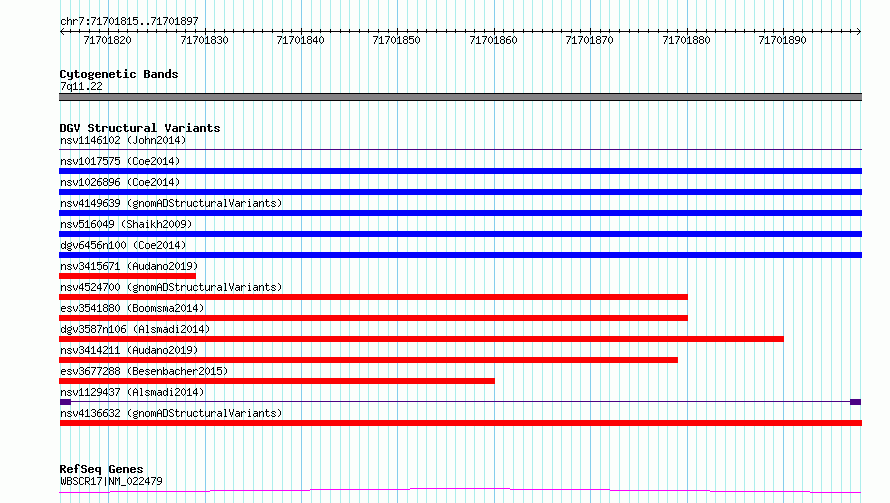Select label nsv4149639 (gnomADStructuralVariants)
This screenshot has height=503, width=890.
171,203
